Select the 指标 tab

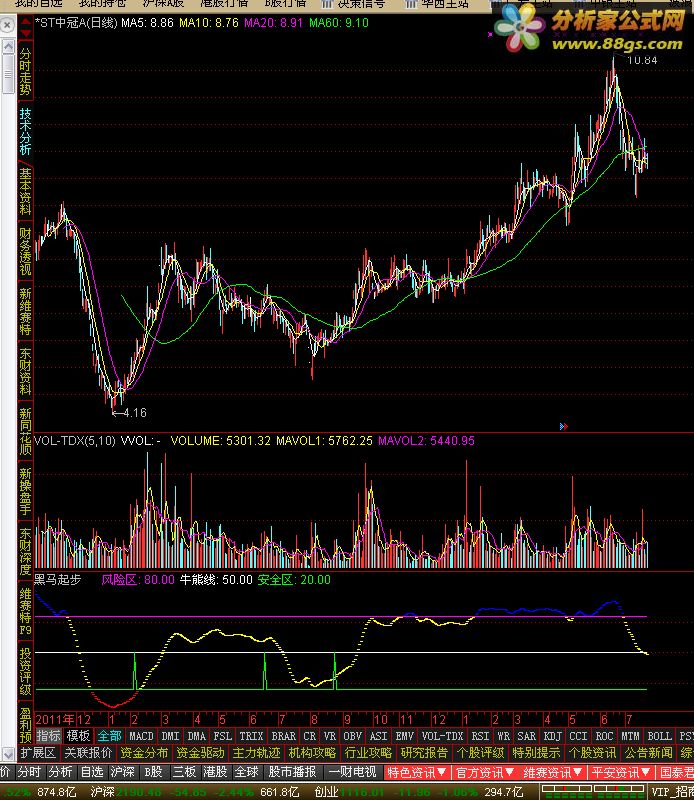48,736
